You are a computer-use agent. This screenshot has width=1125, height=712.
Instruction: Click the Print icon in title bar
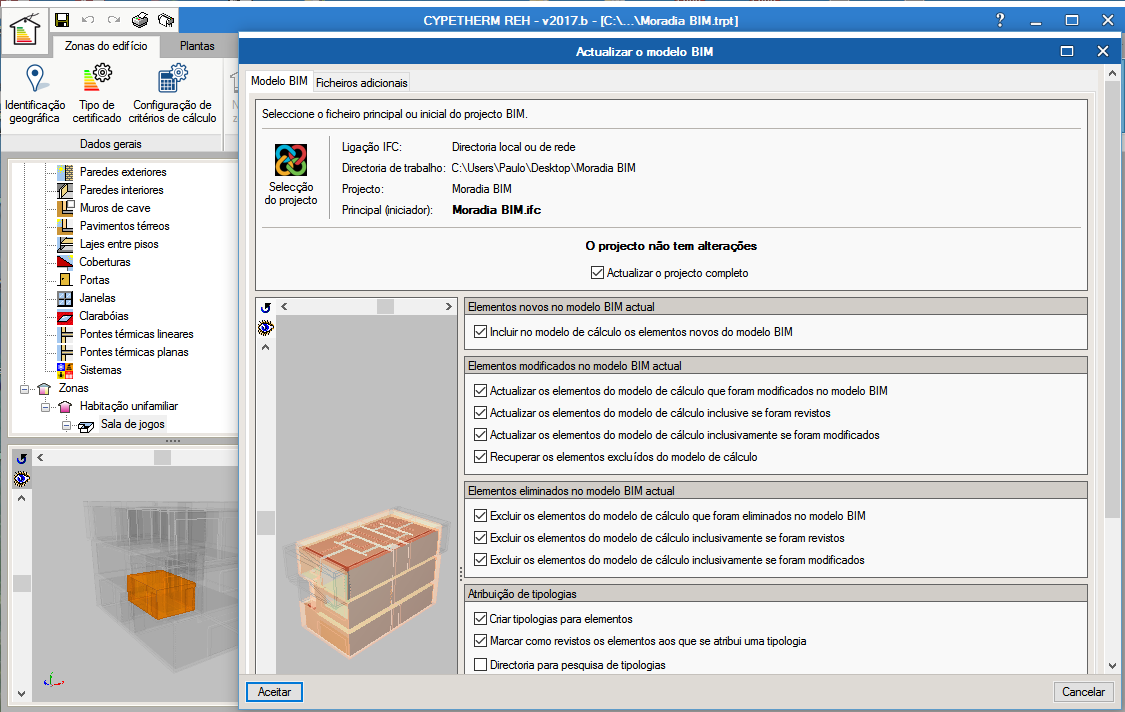(x=140, y=20)
